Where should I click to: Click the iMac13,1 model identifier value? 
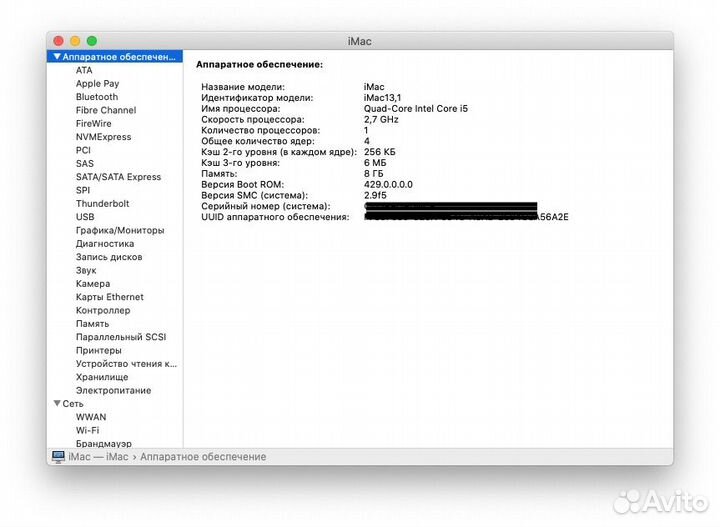[x=382, y=98]
